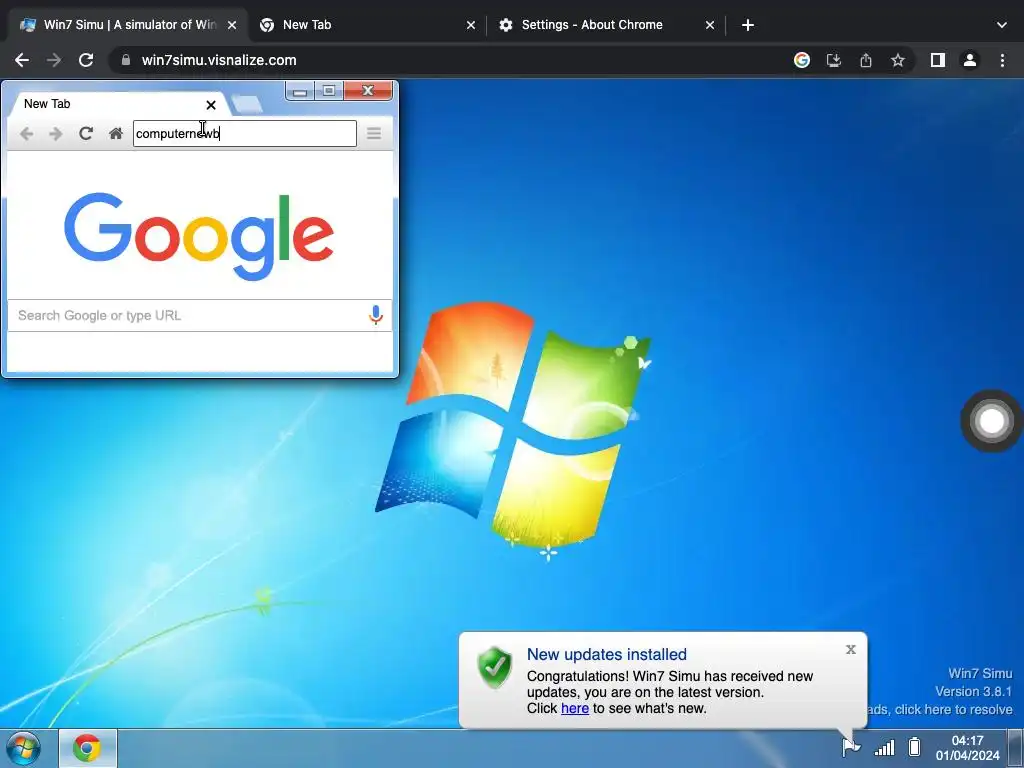
Task: Open a new tab in simulated Chrome window
Action: 247,104
